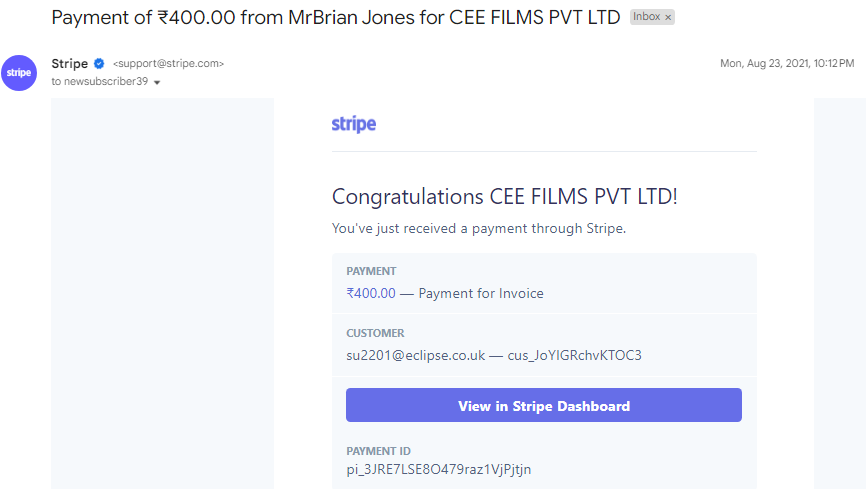Click the PAYMENT section label
The height and width of the screenshot is (489, 866).
click(371, 271)
